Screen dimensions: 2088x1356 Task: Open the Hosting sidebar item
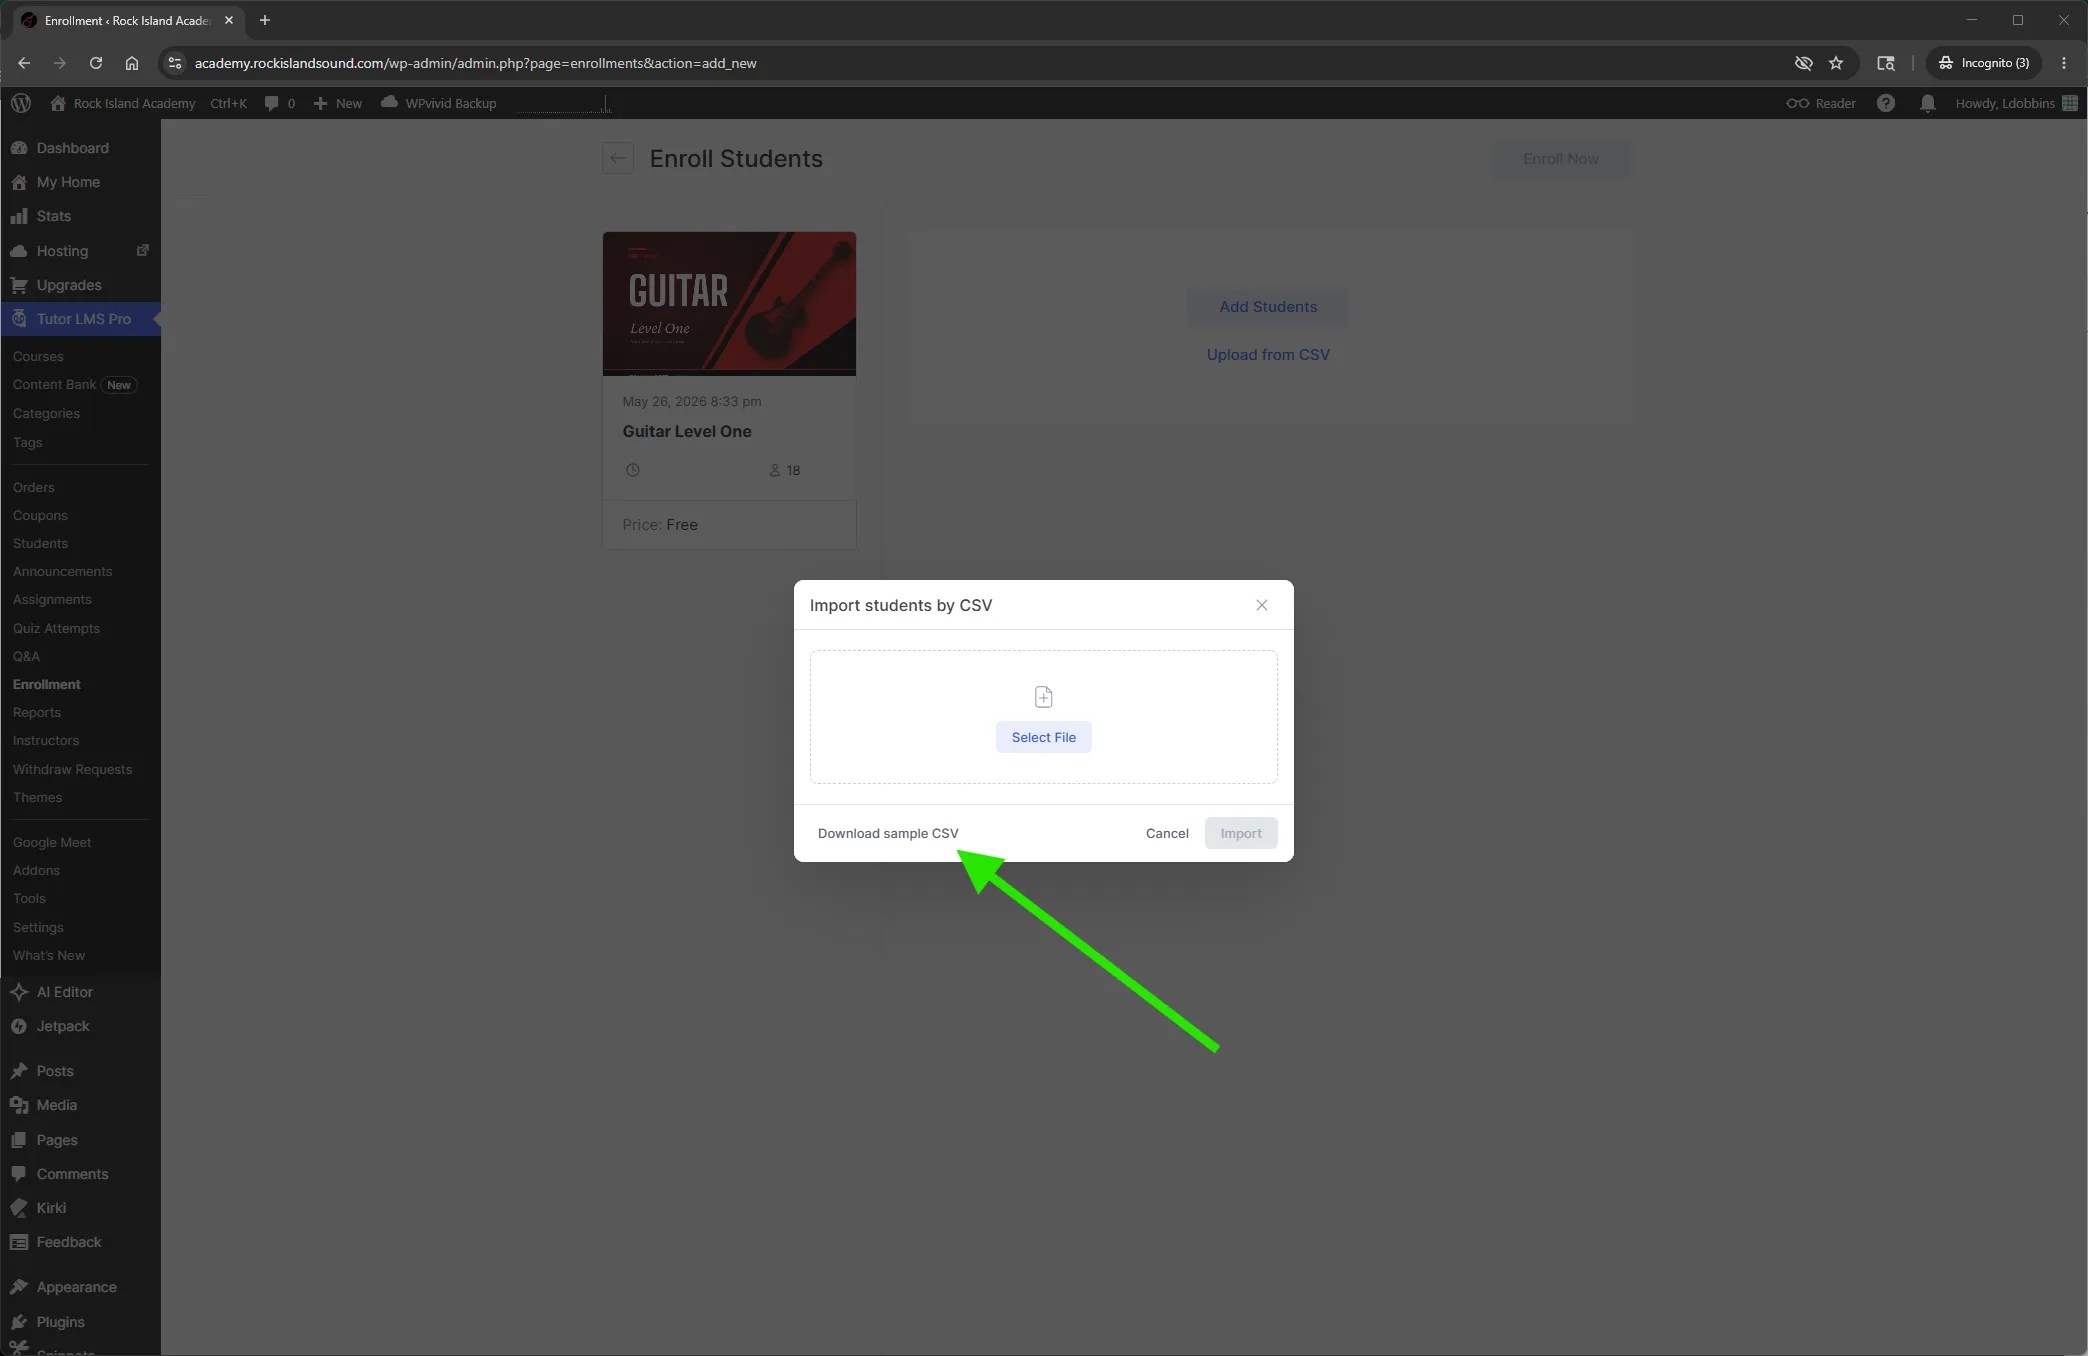tap(62, 251)
